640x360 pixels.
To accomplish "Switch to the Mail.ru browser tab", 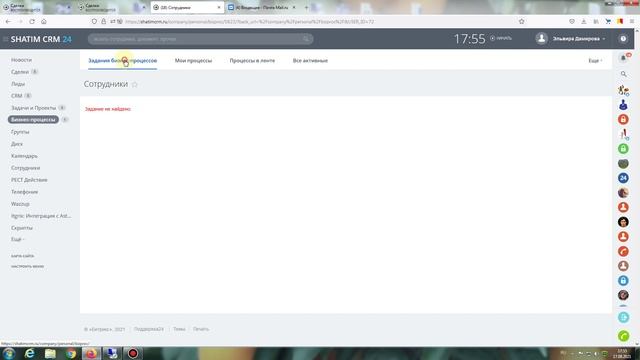I will [x=261, y=7].
